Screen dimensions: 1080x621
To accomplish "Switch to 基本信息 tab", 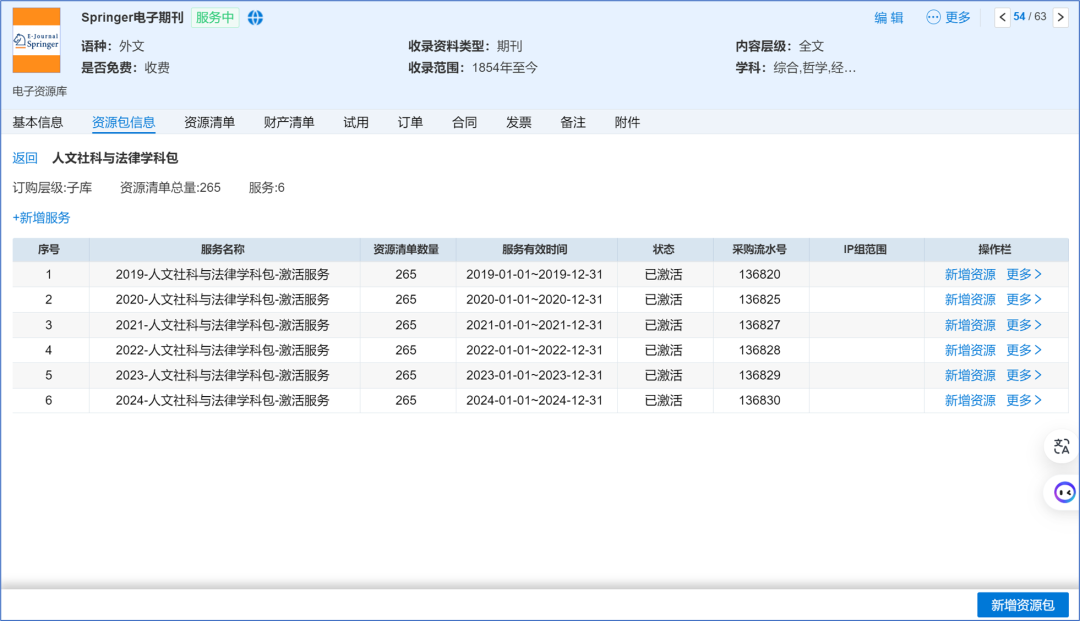I will tap(38, 123).
